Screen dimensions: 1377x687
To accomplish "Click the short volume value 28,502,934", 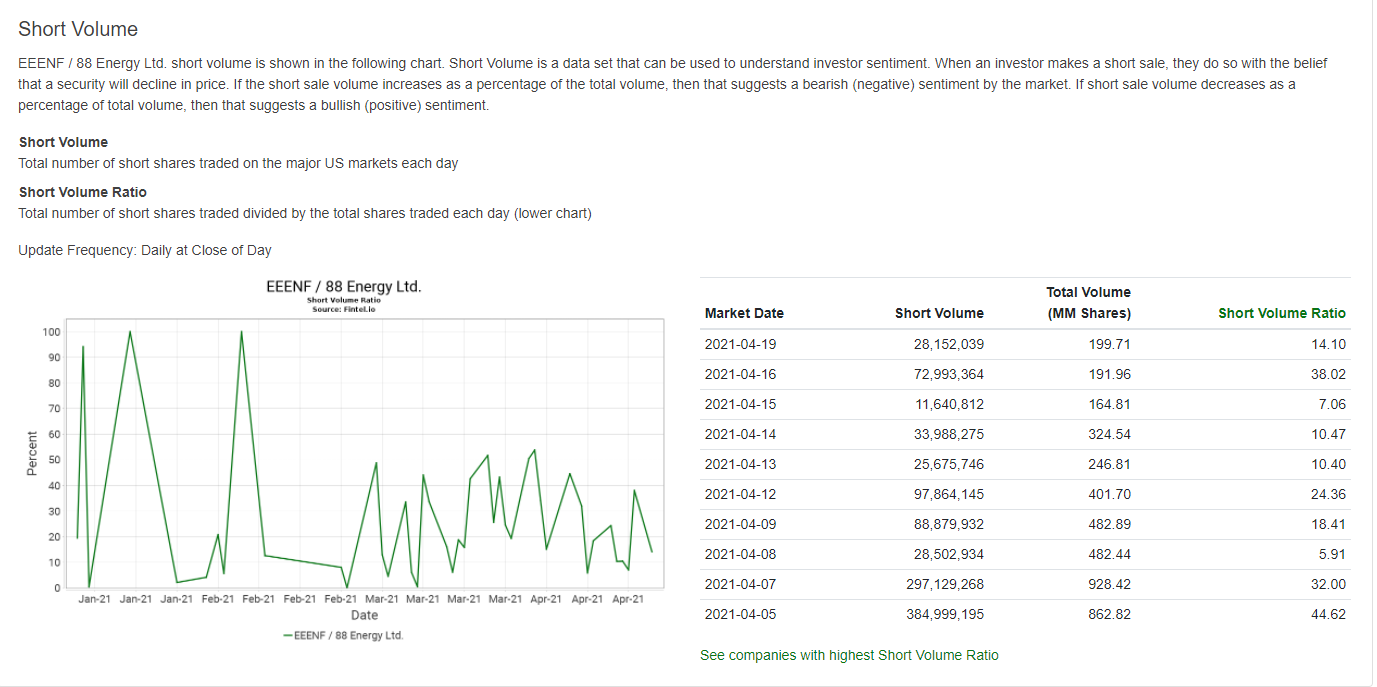I will coord(948,554).
